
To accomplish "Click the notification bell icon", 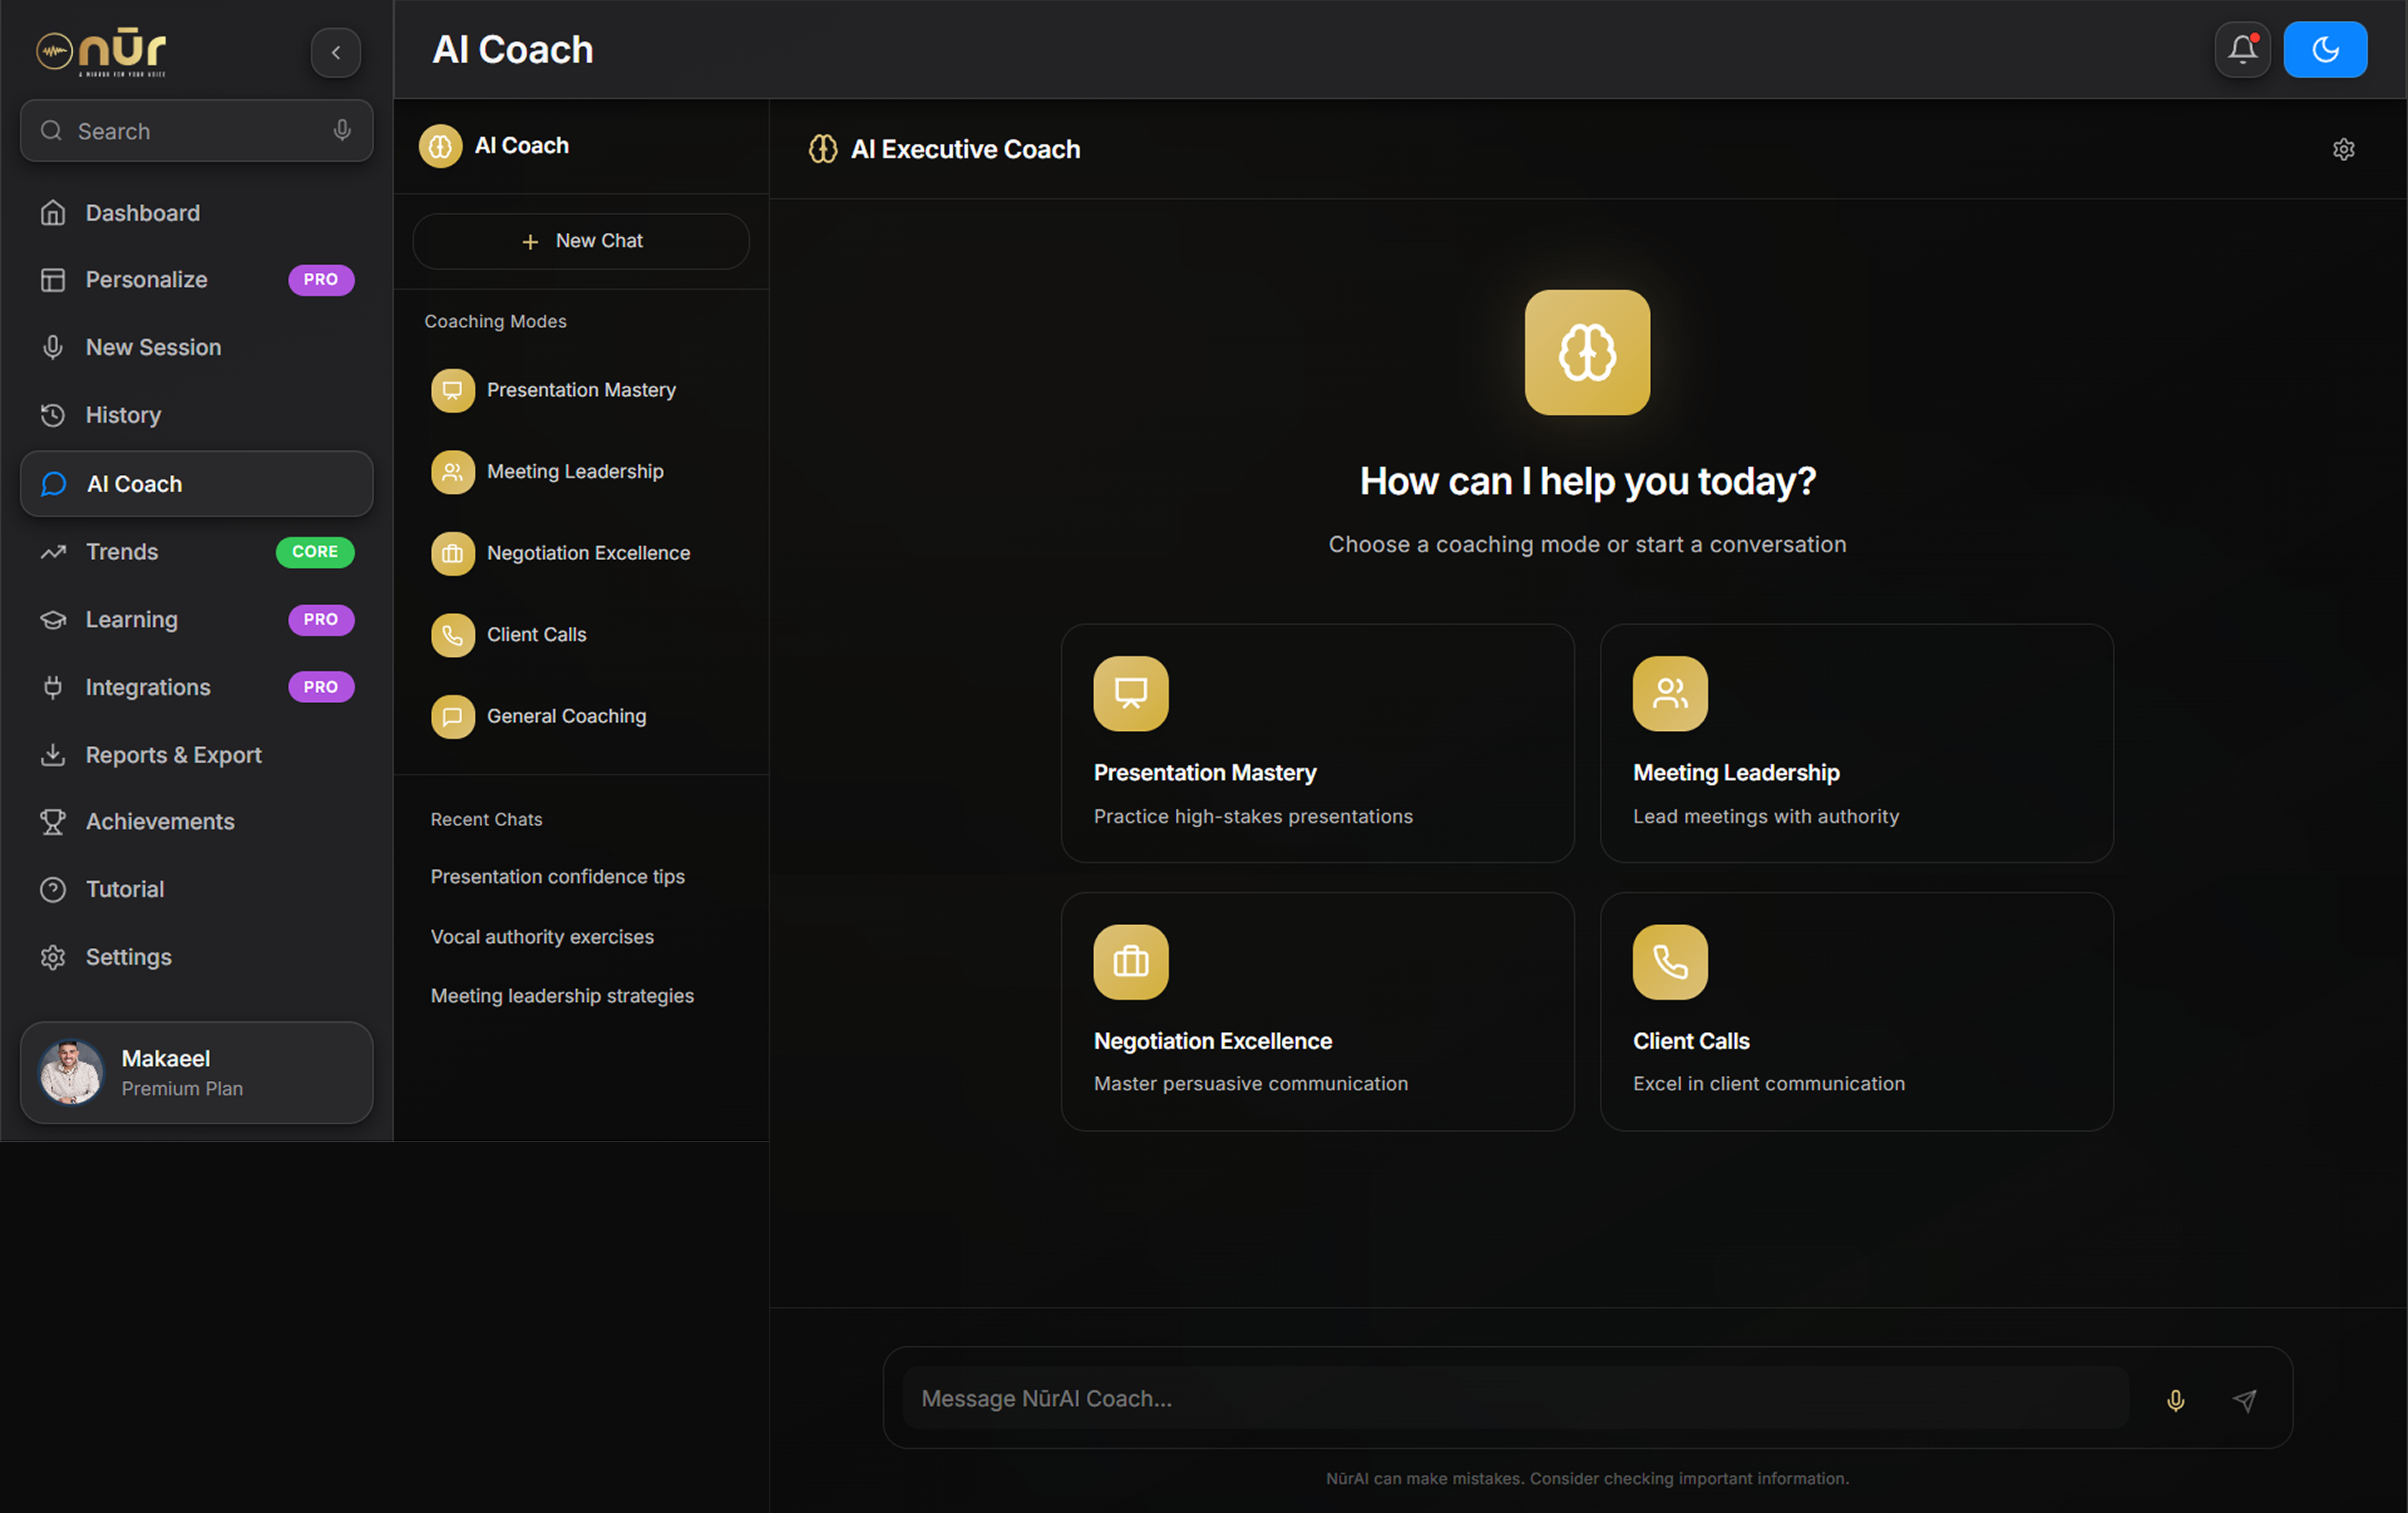I will (x=2242, y=49).
